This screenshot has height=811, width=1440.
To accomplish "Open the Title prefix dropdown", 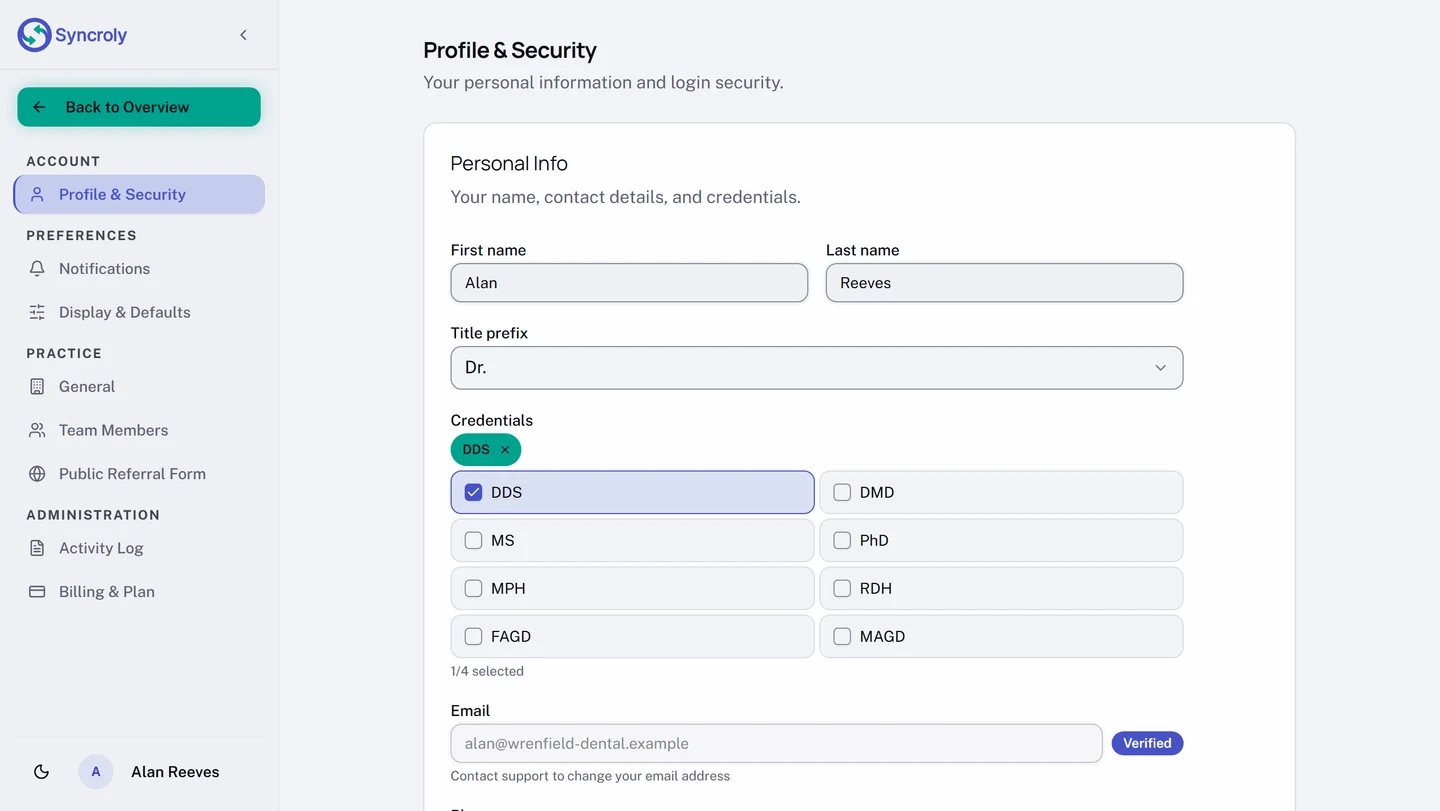I will [817, 368].
